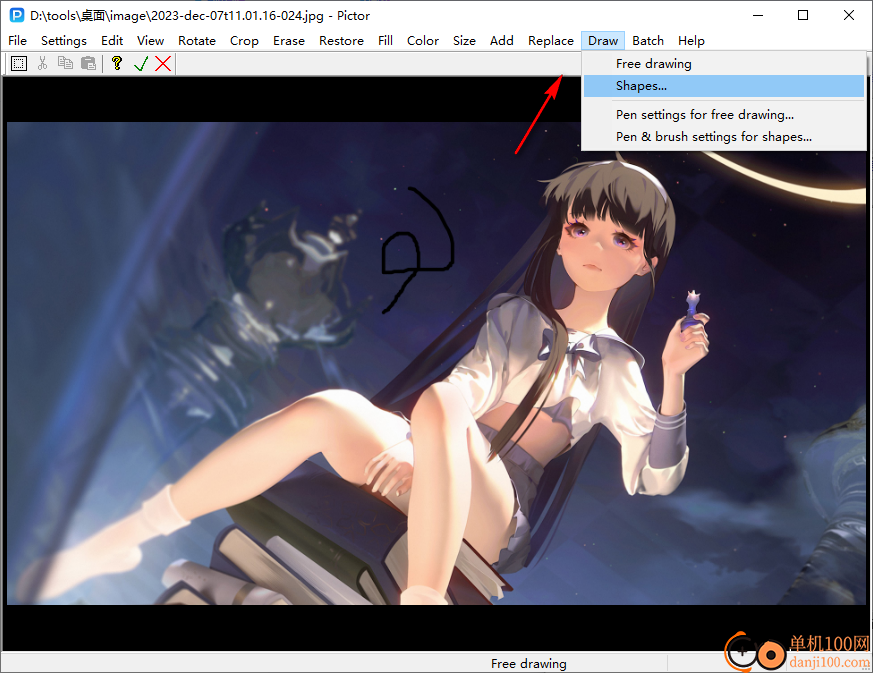Open Pen & brush settings for shapes...

(x=724, y=137)
